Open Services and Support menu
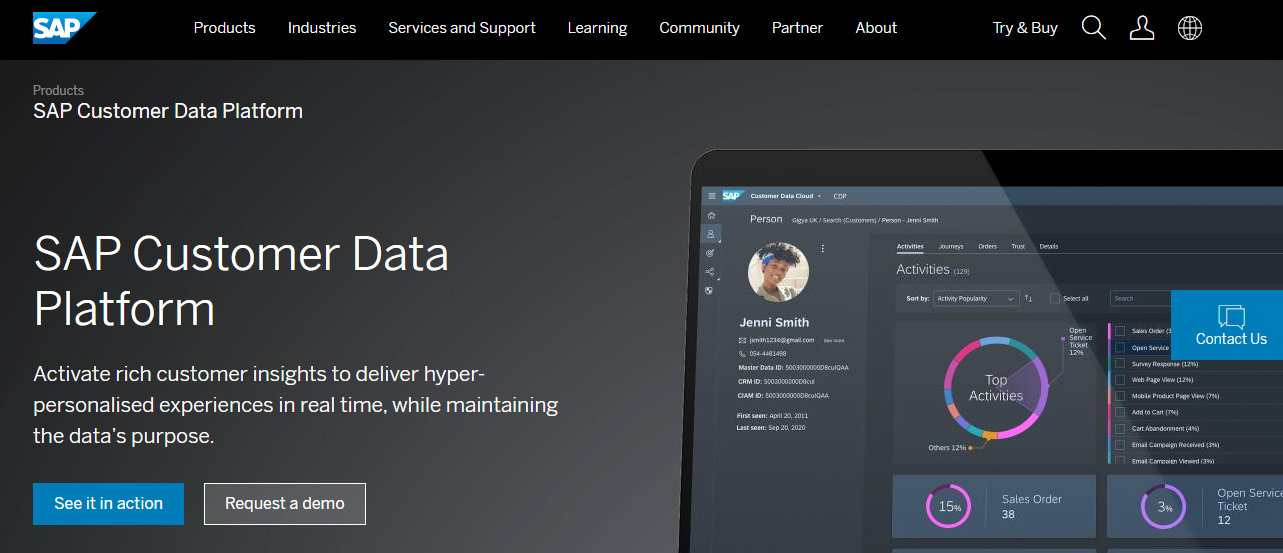Viewport: 1283px width, 553px height. coord(462,28)
